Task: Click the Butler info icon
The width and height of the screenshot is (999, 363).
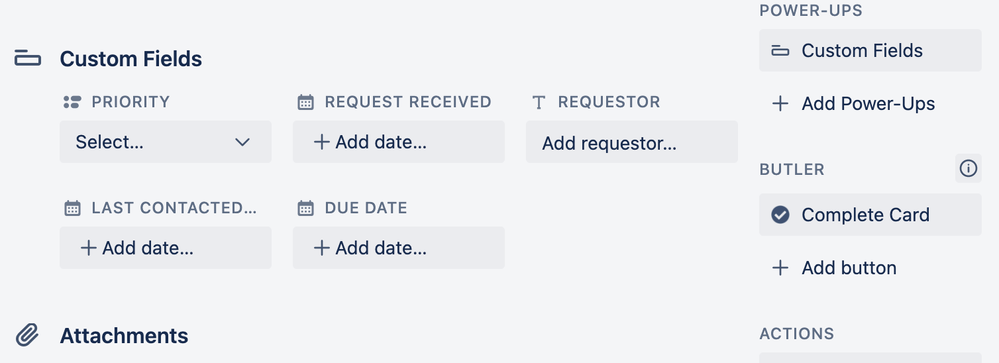Action: click(968, 169)
